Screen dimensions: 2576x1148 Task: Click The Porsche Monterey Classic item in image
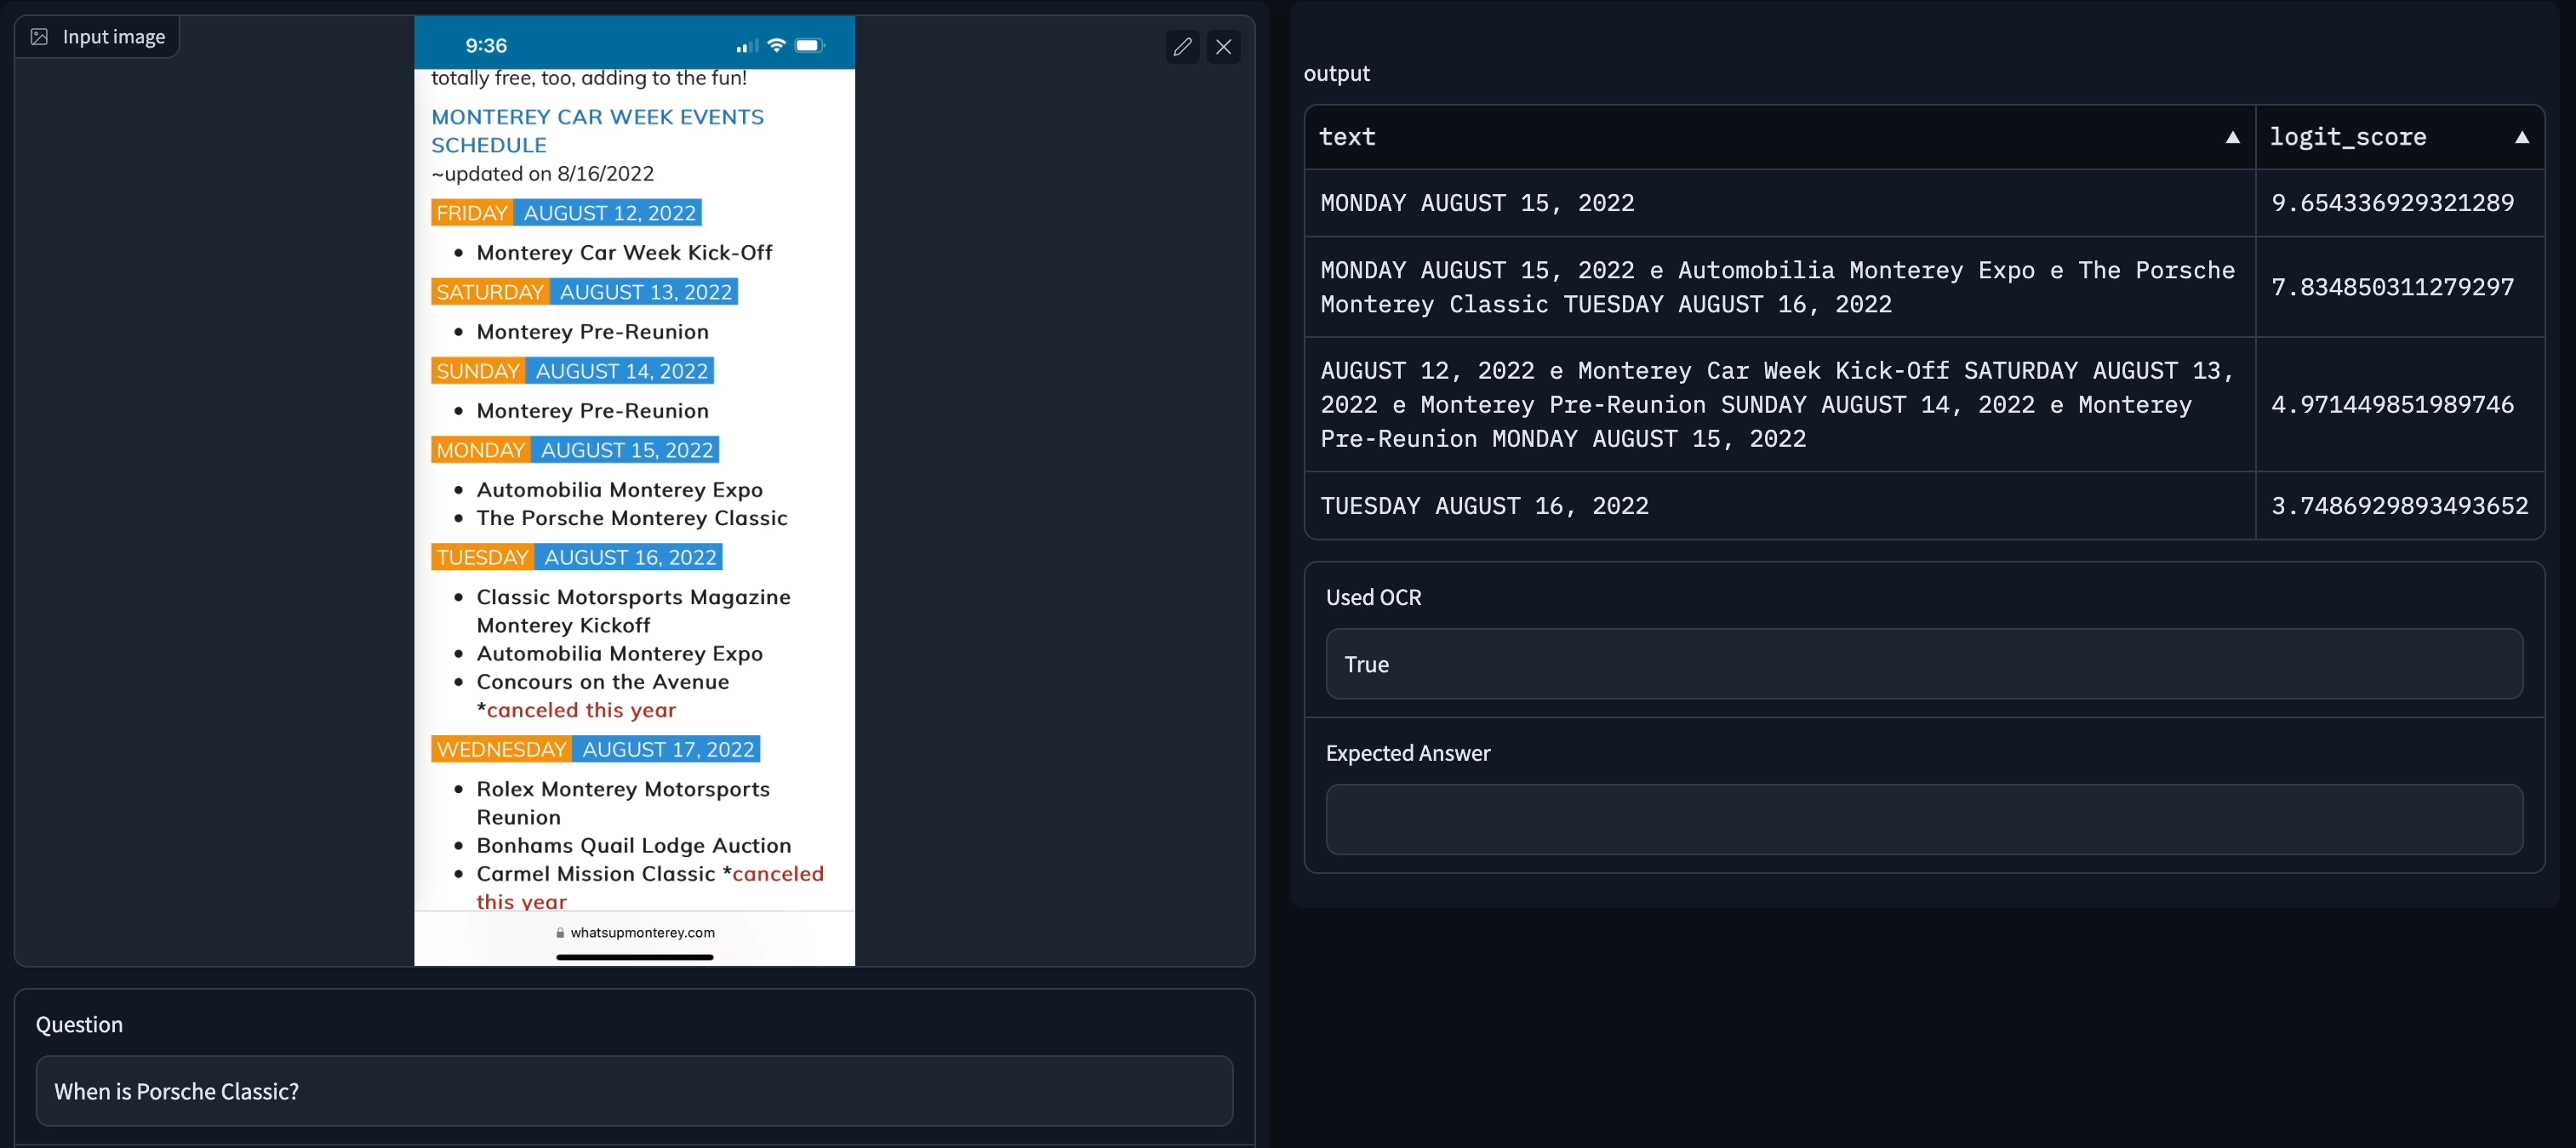[632, 518]
